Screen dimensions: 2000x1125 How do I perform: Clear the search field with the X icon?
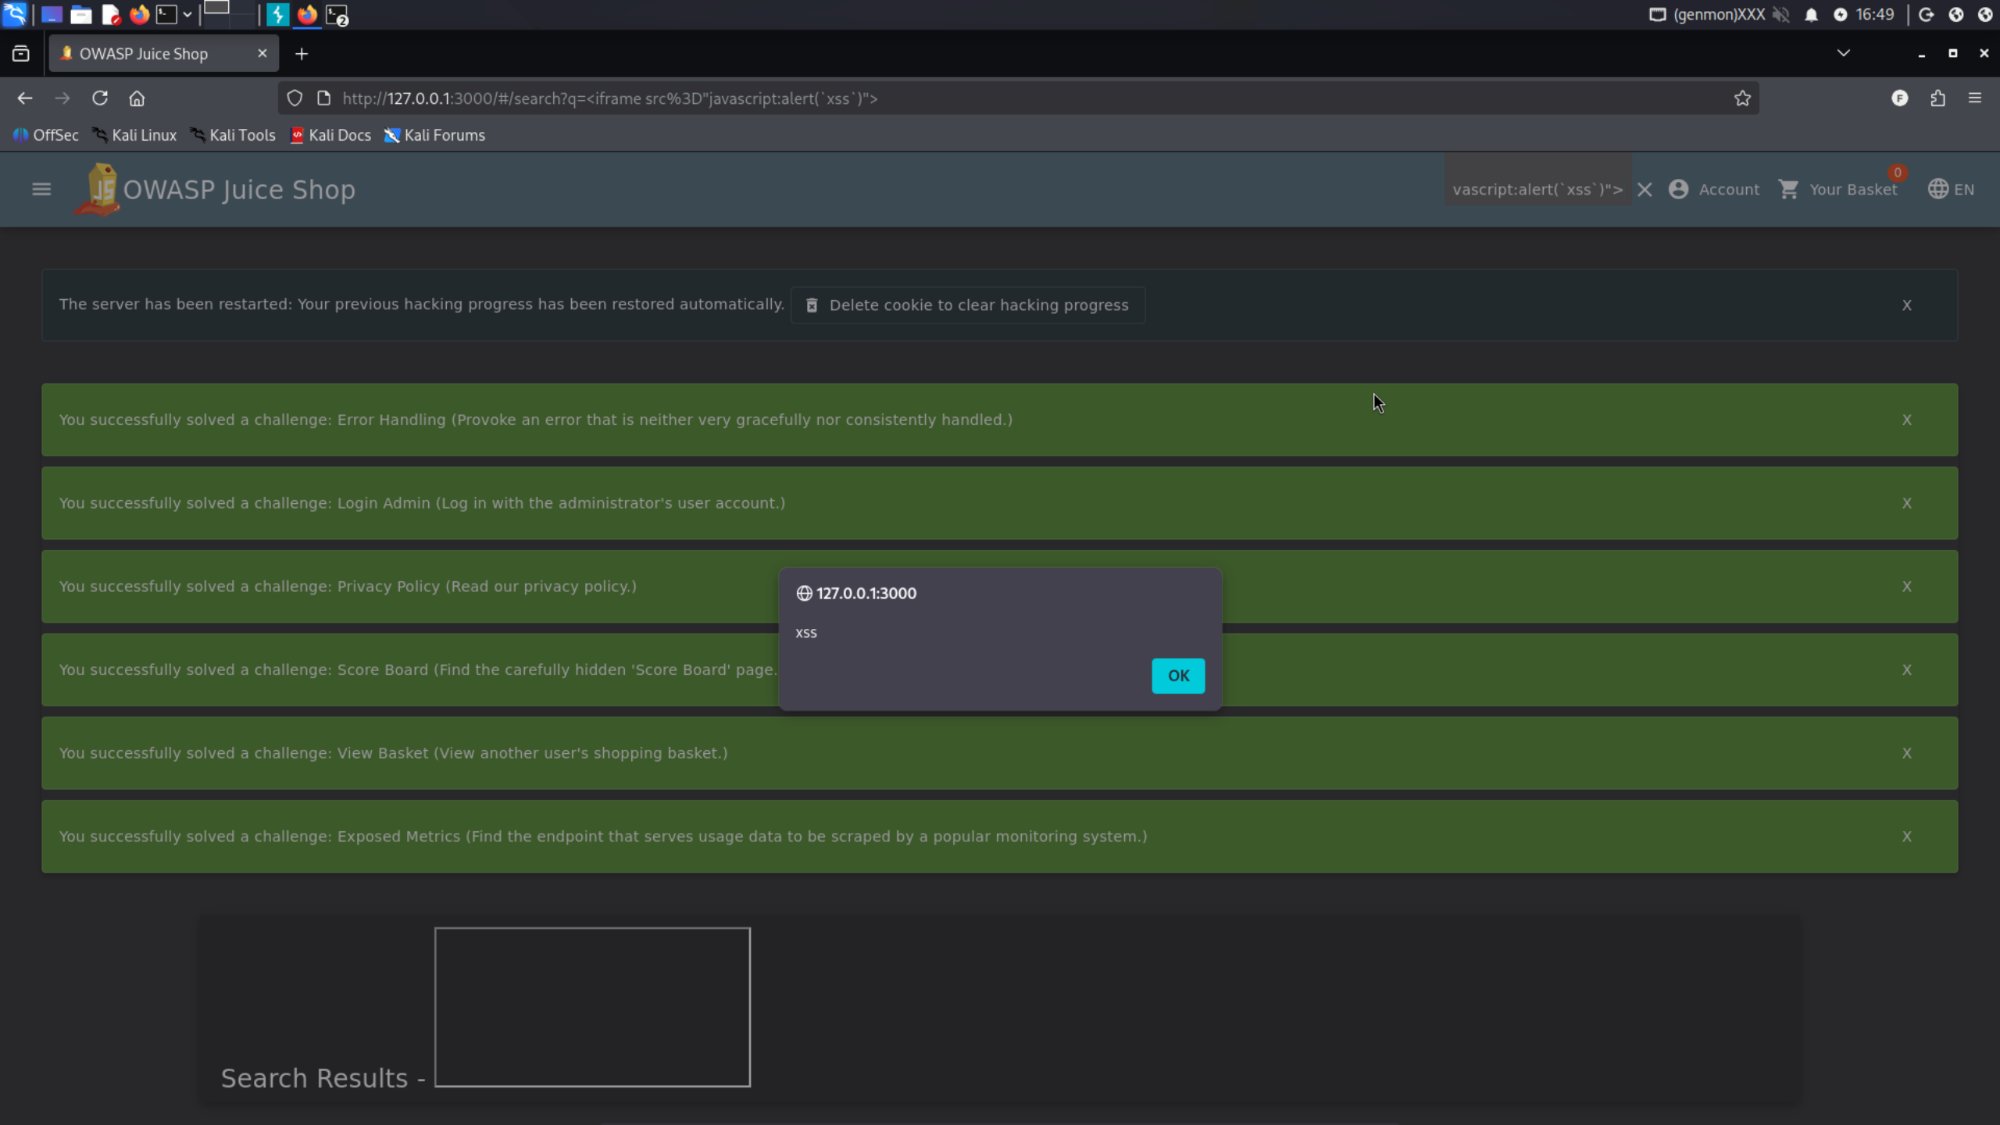[x=1645, y=189]
